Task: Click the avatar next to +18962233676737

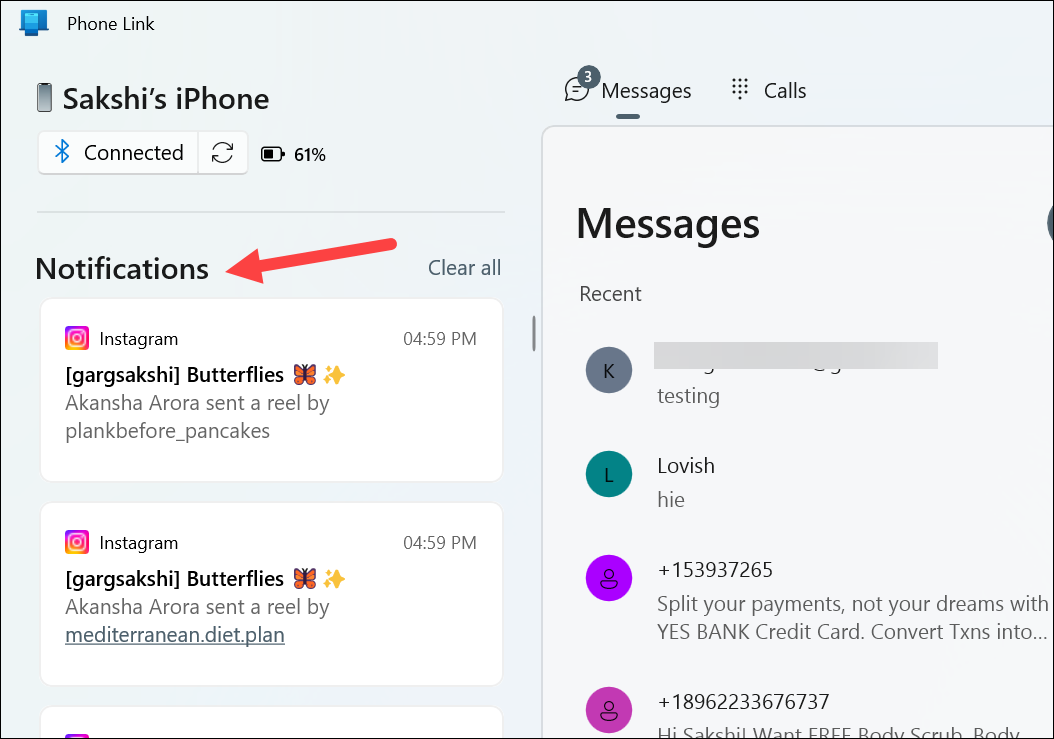Action: tap(609, 710)
